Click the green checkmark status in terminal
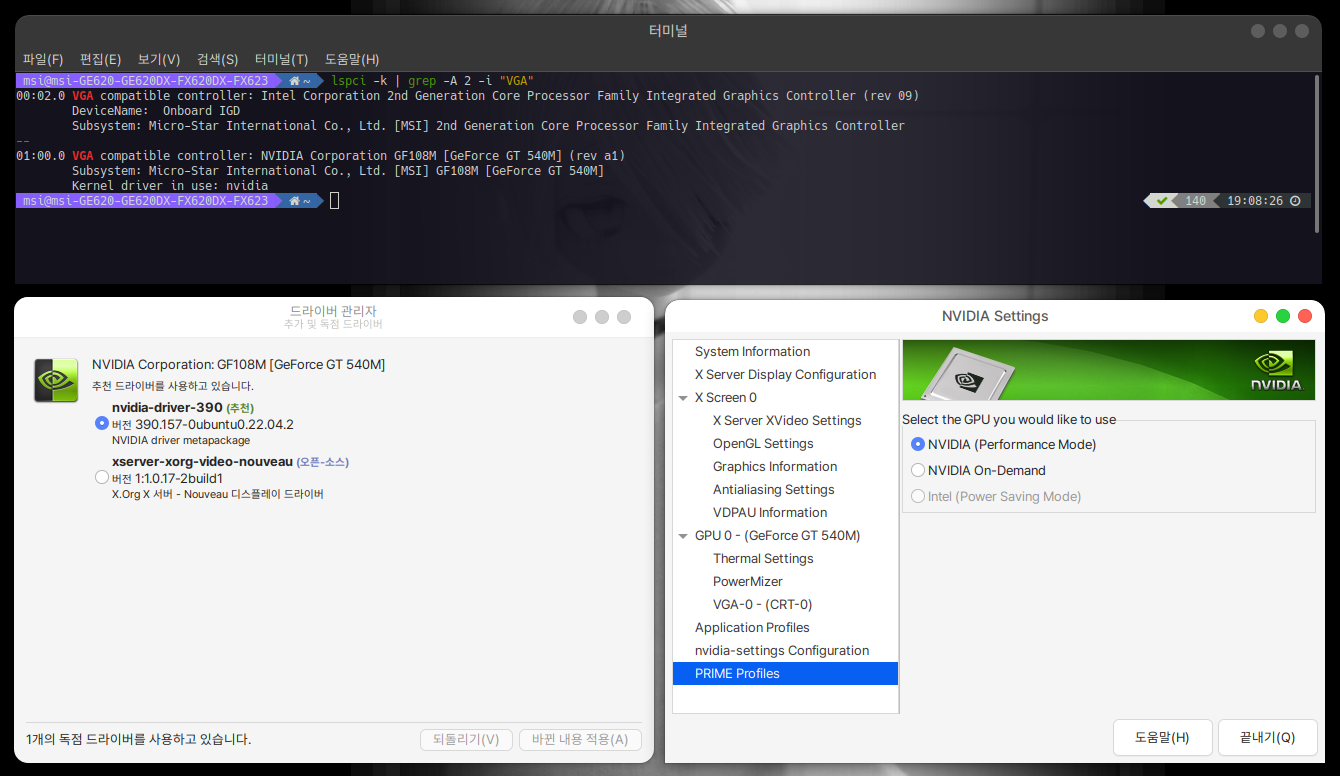Image resolution: width=1340 pixels, height=776 pixels. click(x=1161, y=201)
